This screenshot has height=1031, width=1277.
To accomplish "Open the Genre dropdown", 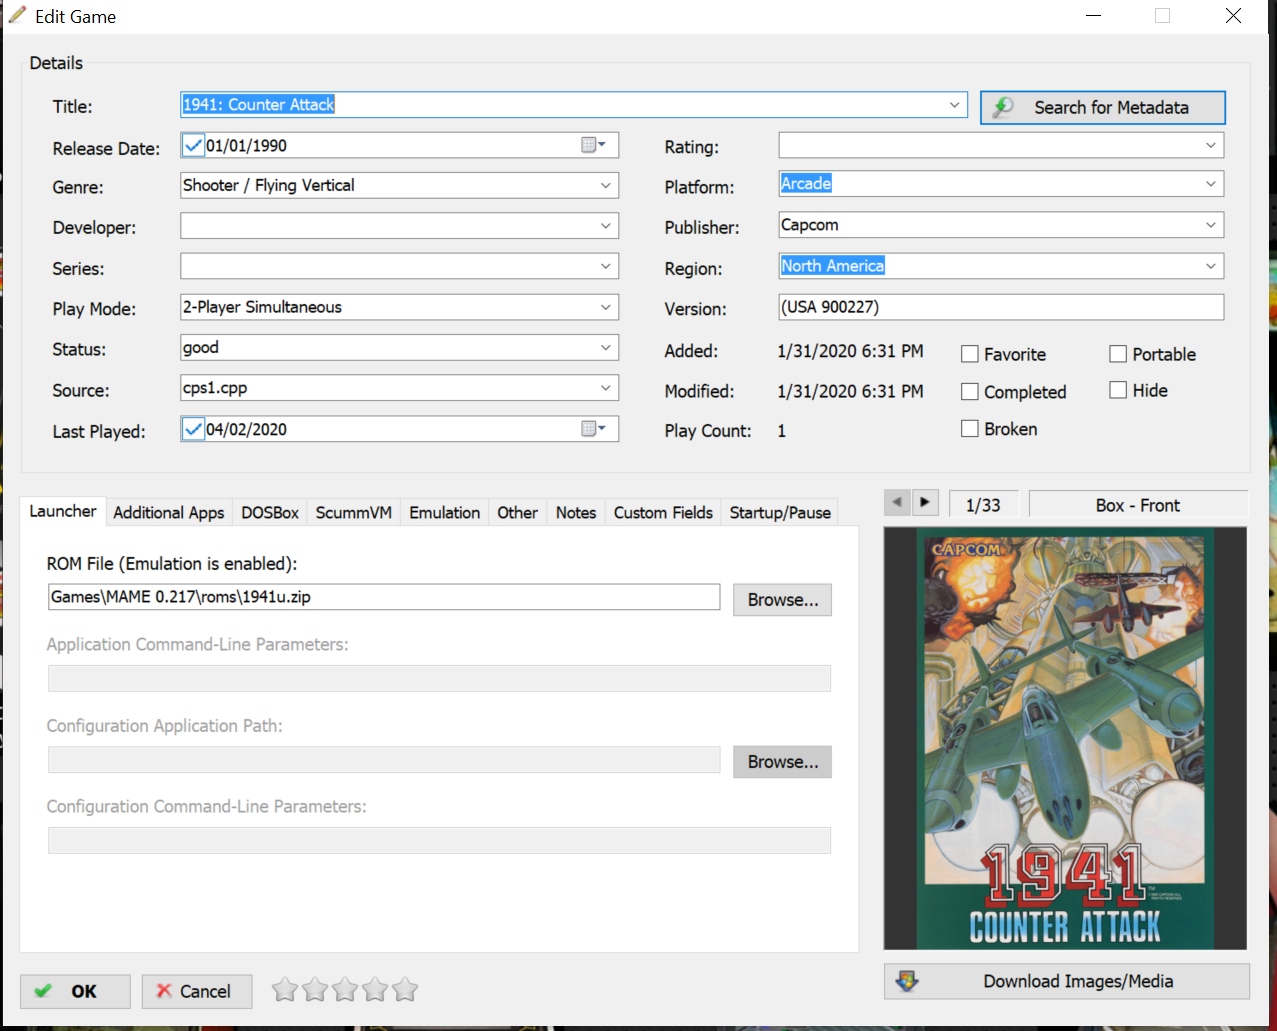I will click(x=606, y=185).
